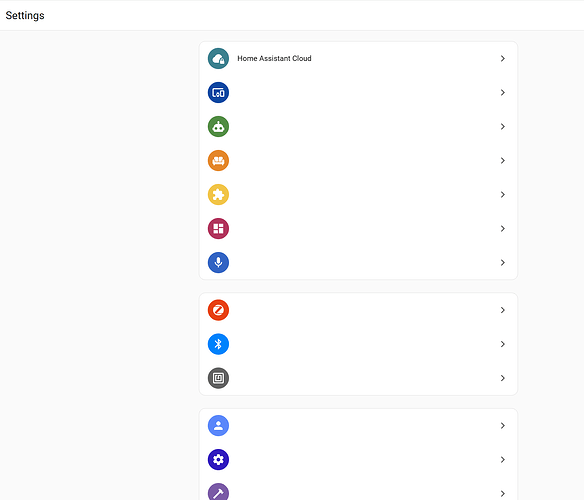Screen dimensions: 584x500
Task: Select the blue microphone voice assistants icon
Action: 218,263
